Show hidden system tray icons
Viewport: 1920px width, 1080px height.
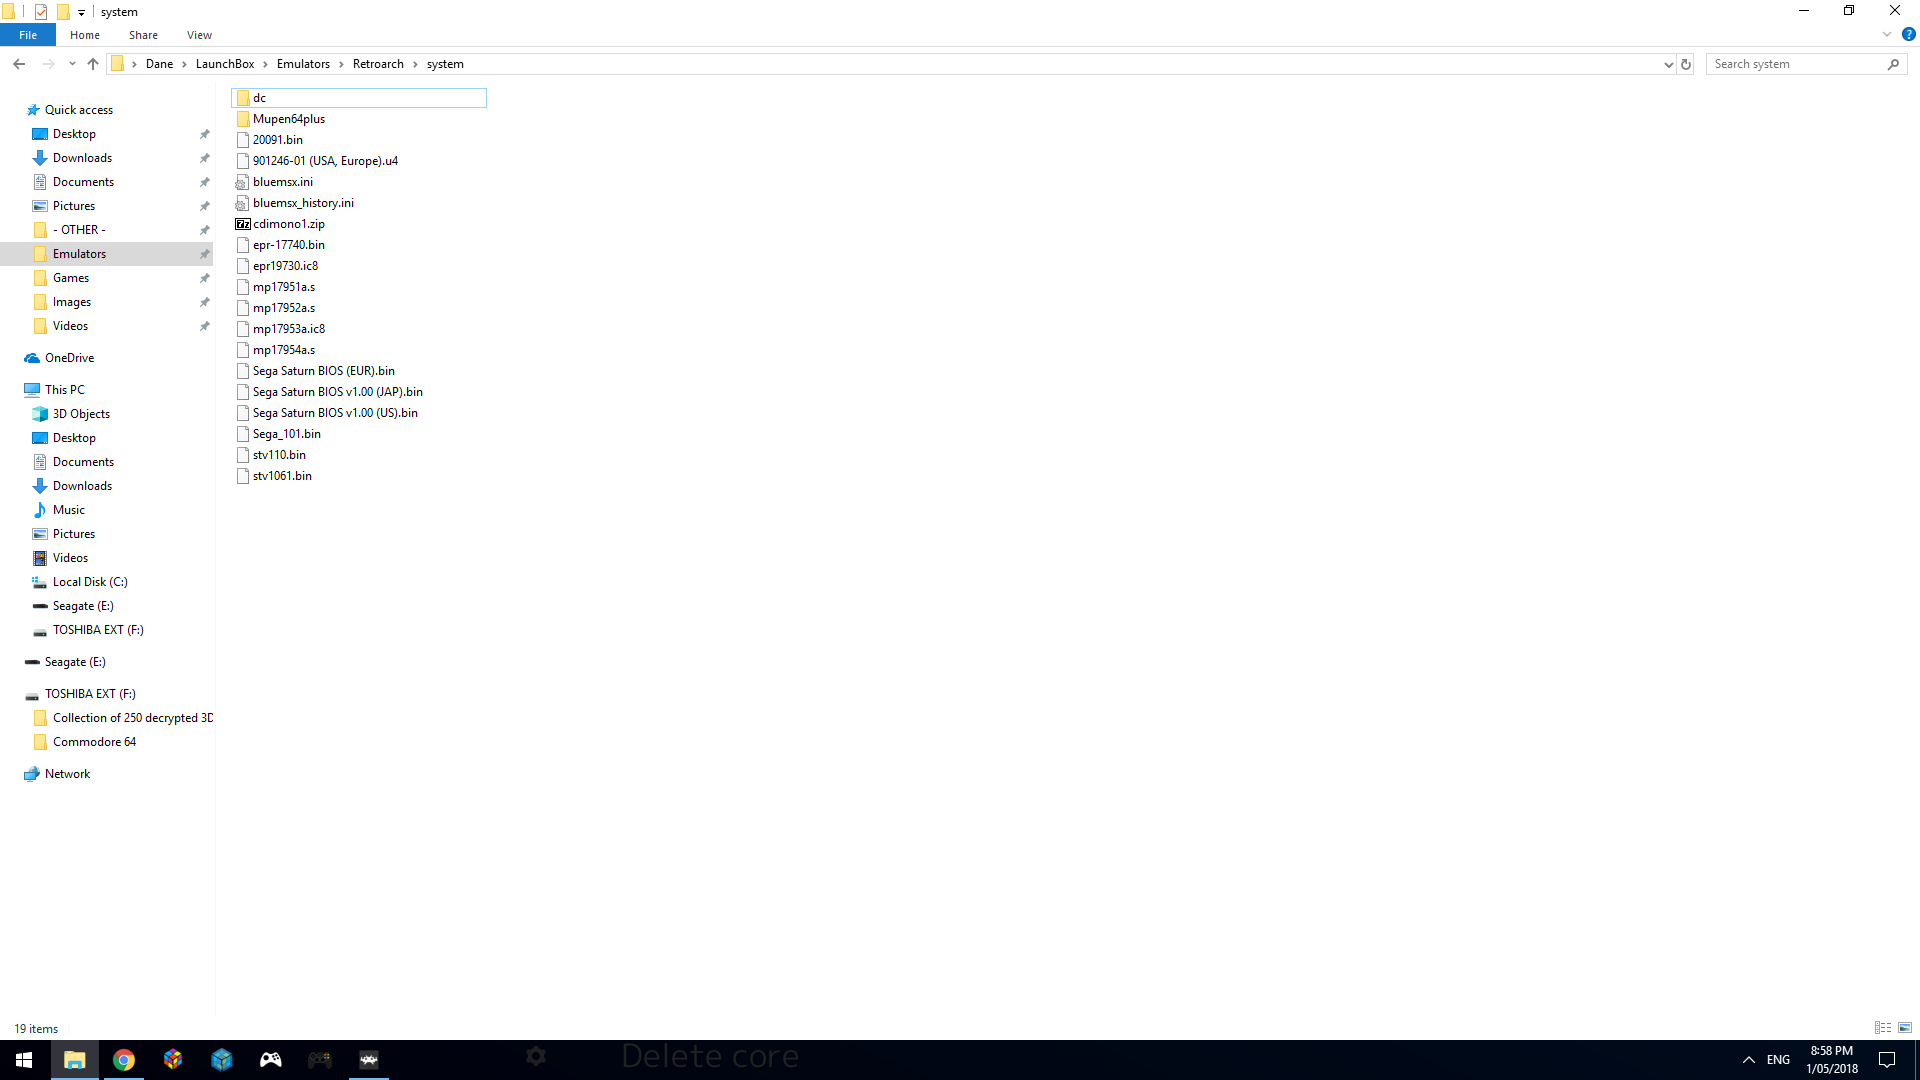tap(1749, 1060)
